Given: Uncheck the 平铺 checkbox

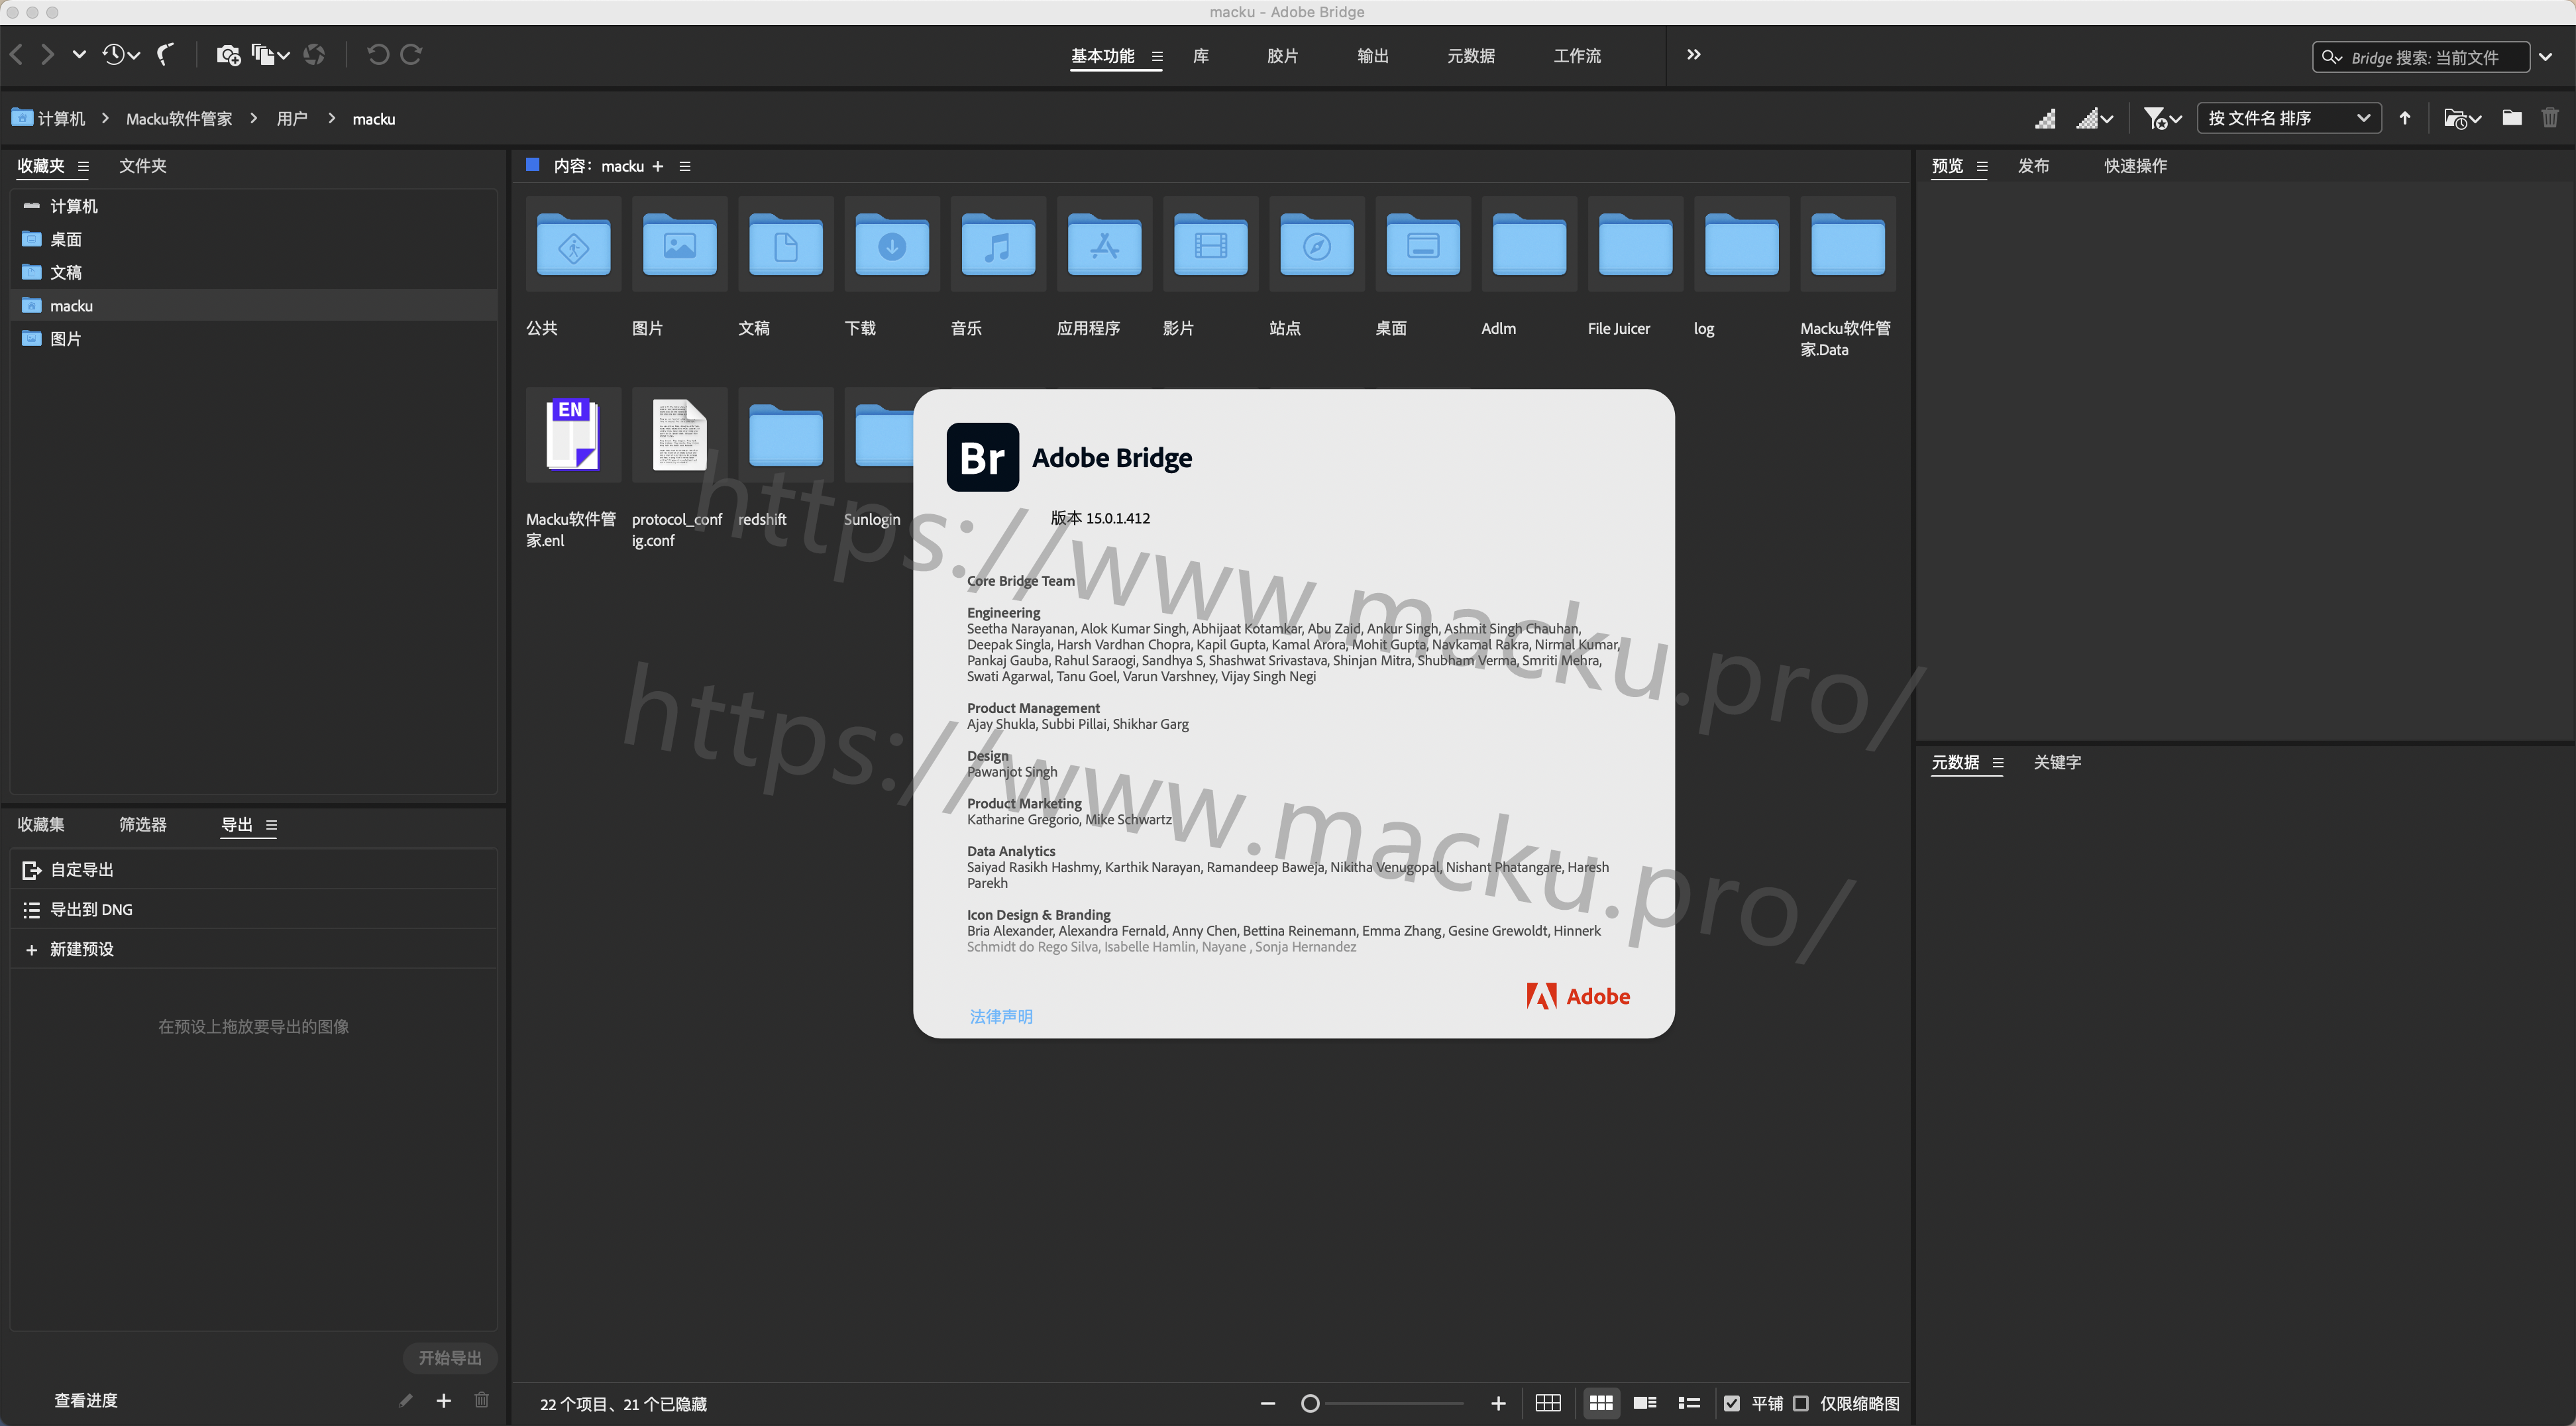Looking at the screenshot, I should (x=1732, y=1404).
